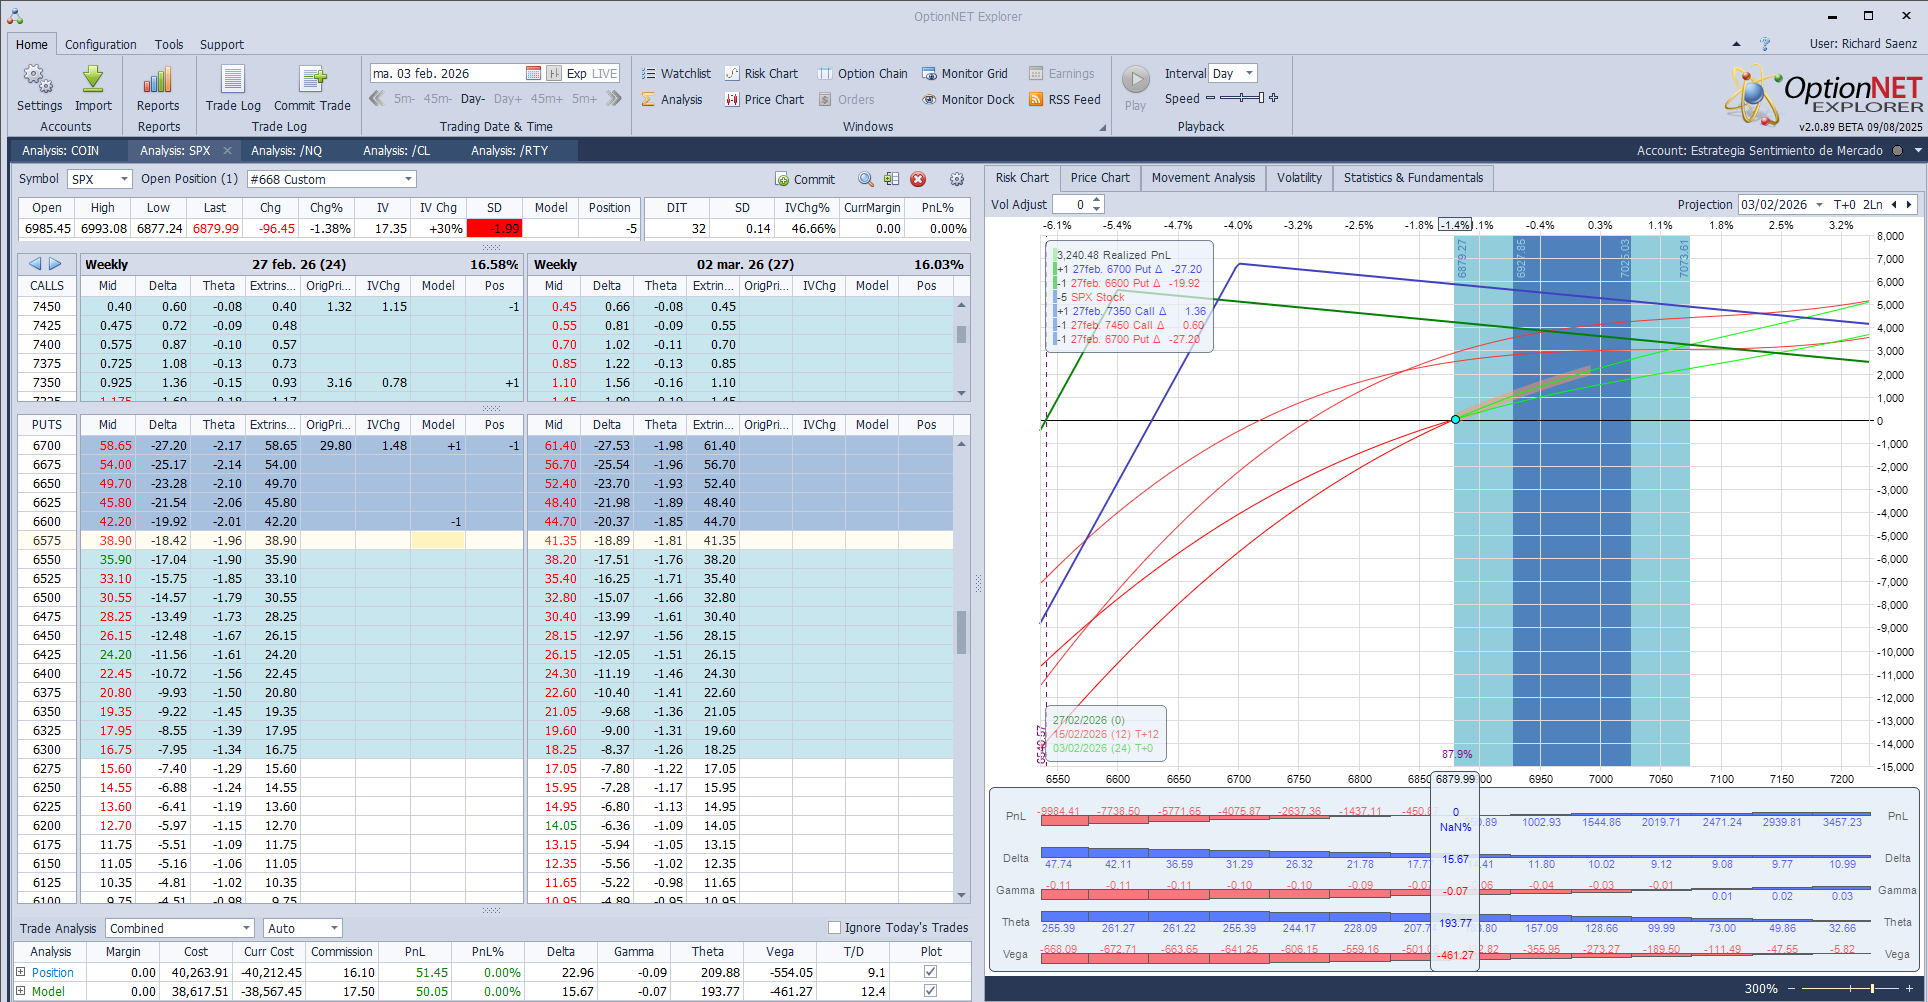1928x1002 pixels.
Task: Click the expiration jump icon beside Exp
Action: click(553, 73)
